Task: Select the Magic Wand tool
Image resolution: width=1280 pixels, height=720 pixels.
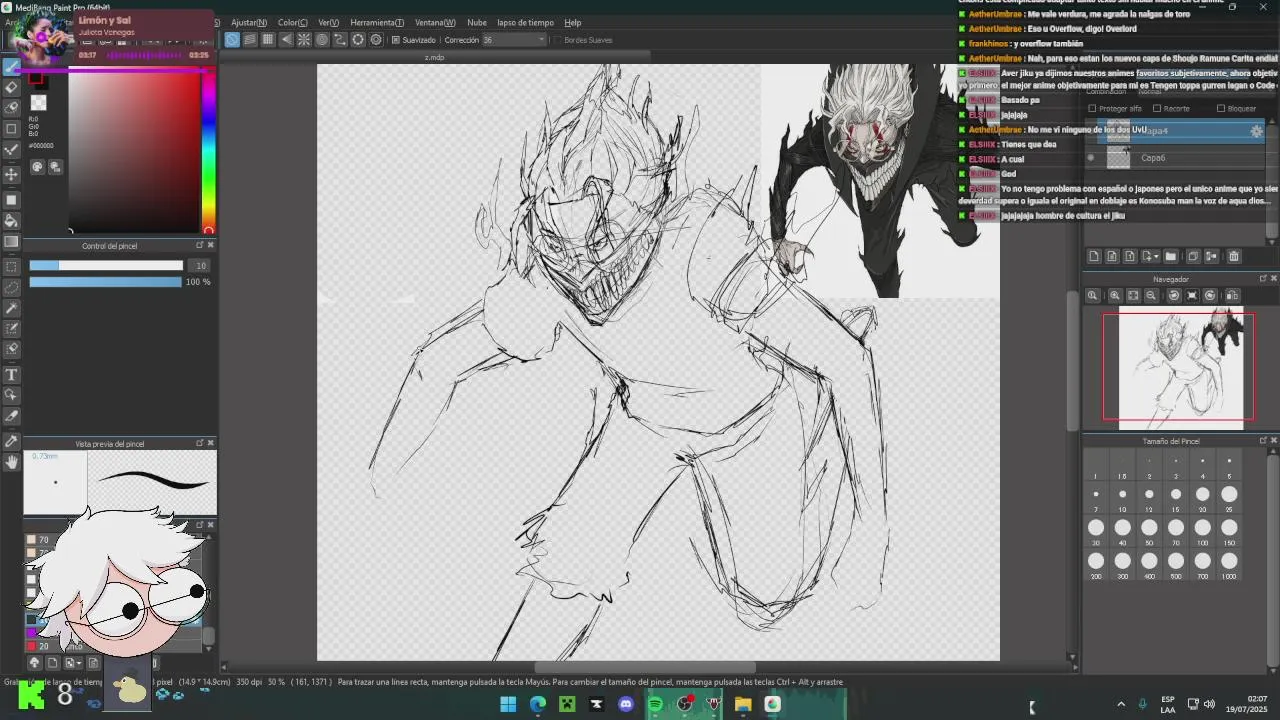Action: [x=12, y=308]
